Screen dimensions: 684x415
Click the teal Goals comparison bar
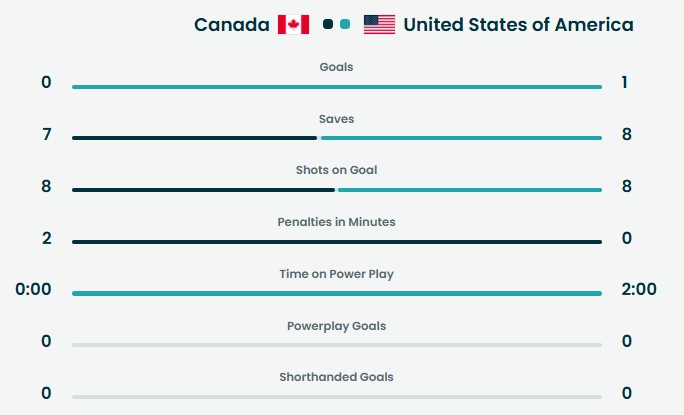click(x=336, y=87)
